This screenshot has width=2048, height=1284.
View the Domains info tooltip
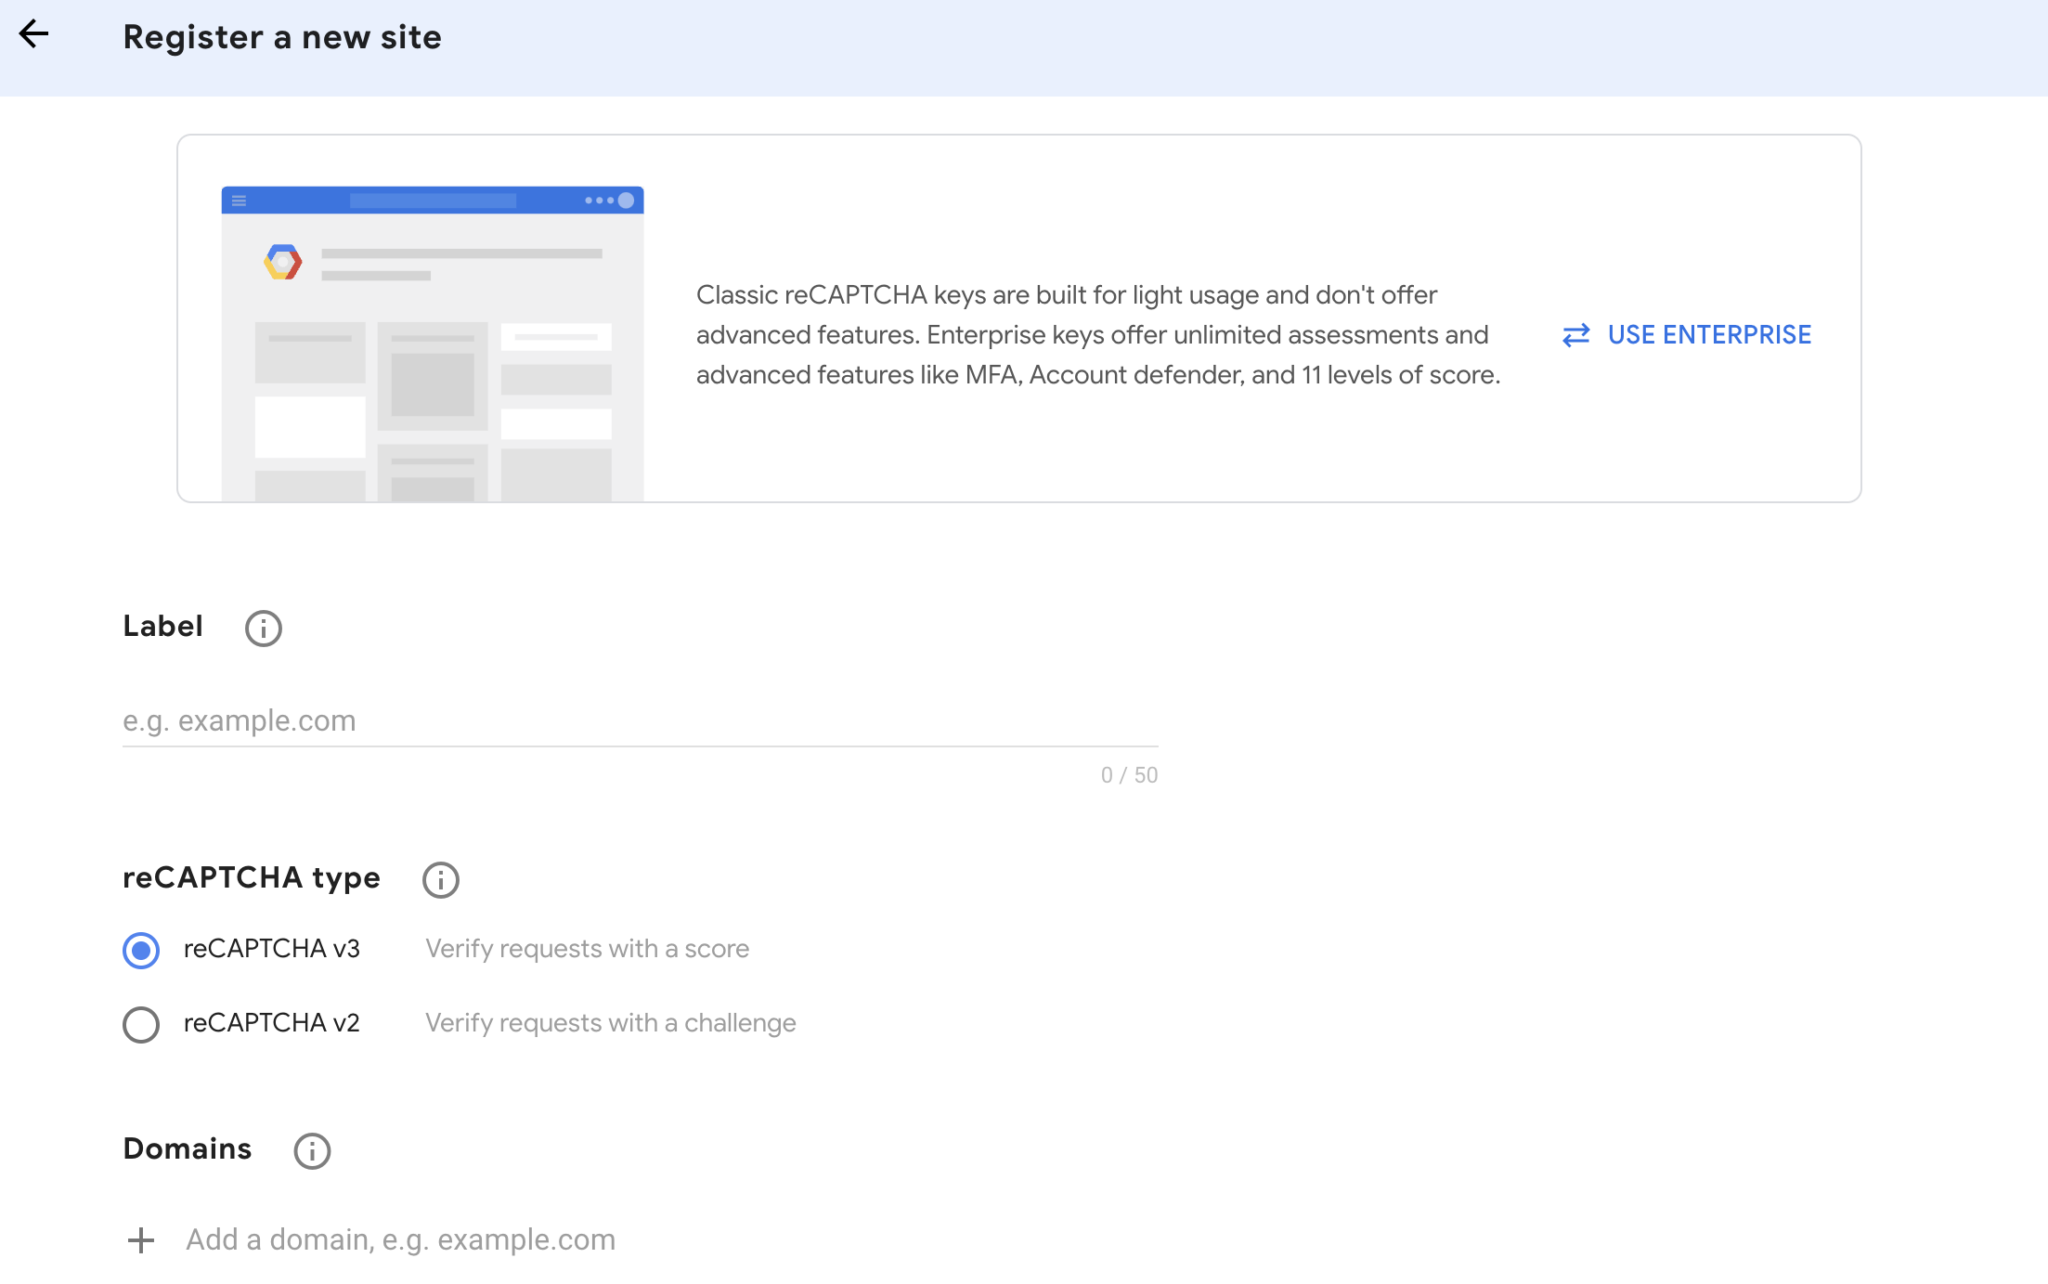point(311,1151)
